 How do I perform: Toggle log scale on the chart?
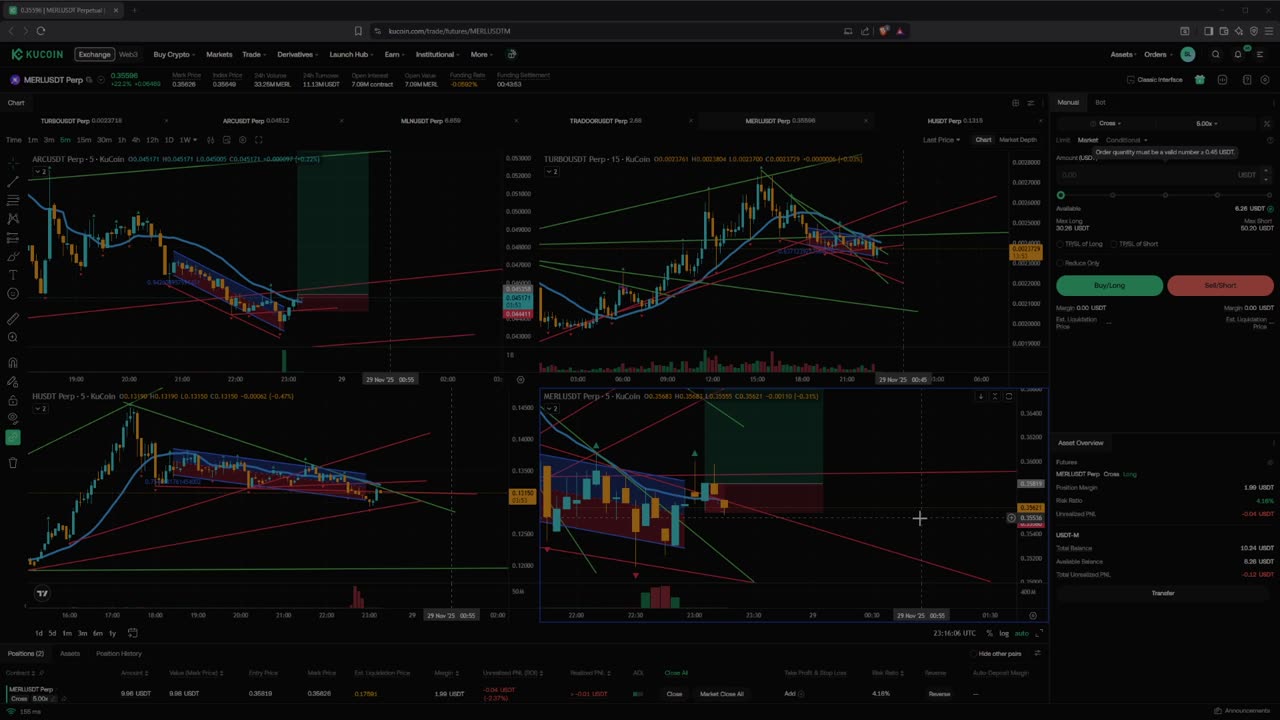click(1003, 633)
